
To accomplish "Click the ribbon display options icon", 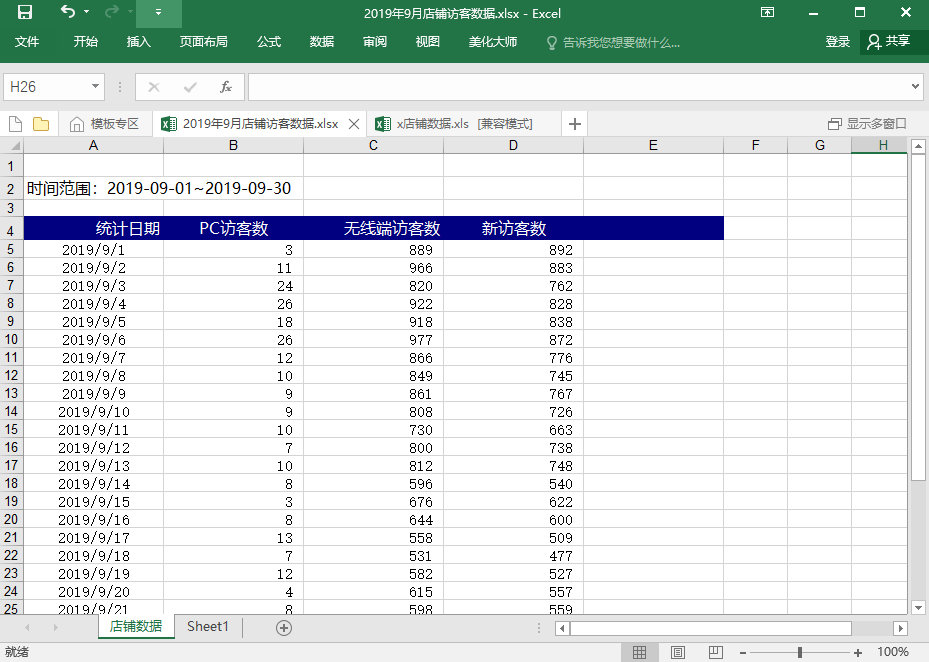I will (x=767, y=13).
